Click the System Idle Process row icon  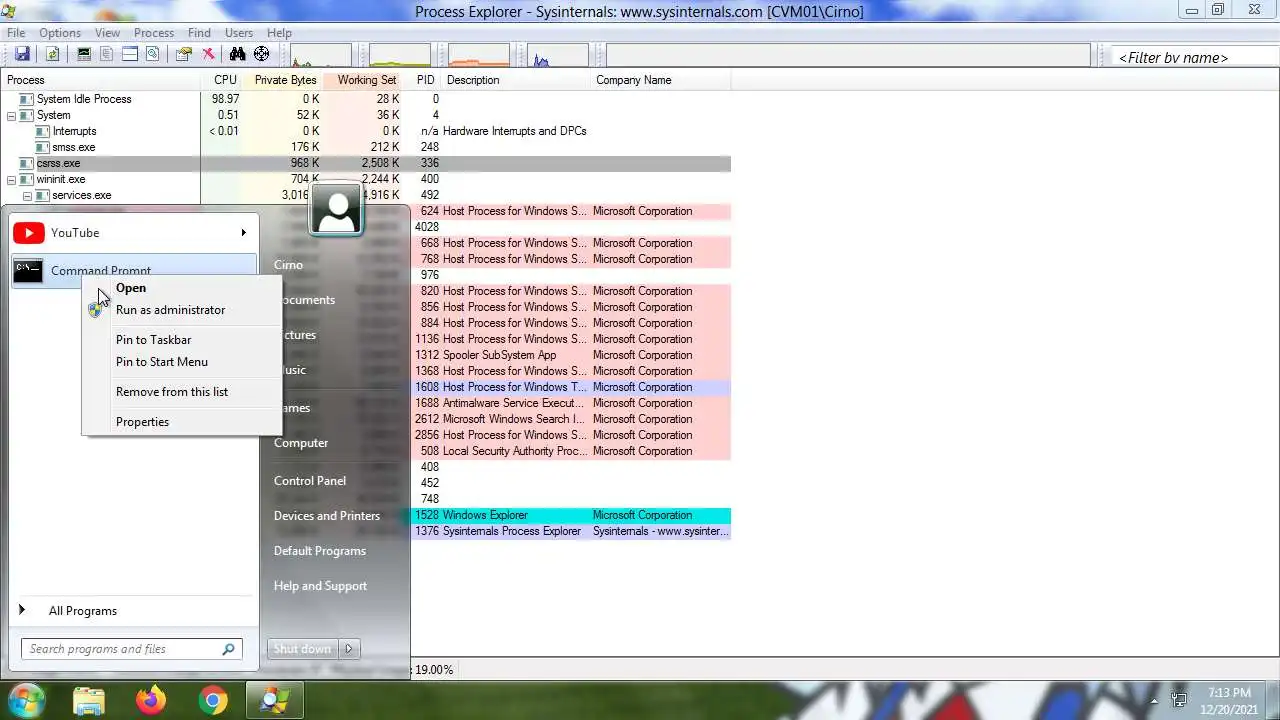[x=27, y=99]
